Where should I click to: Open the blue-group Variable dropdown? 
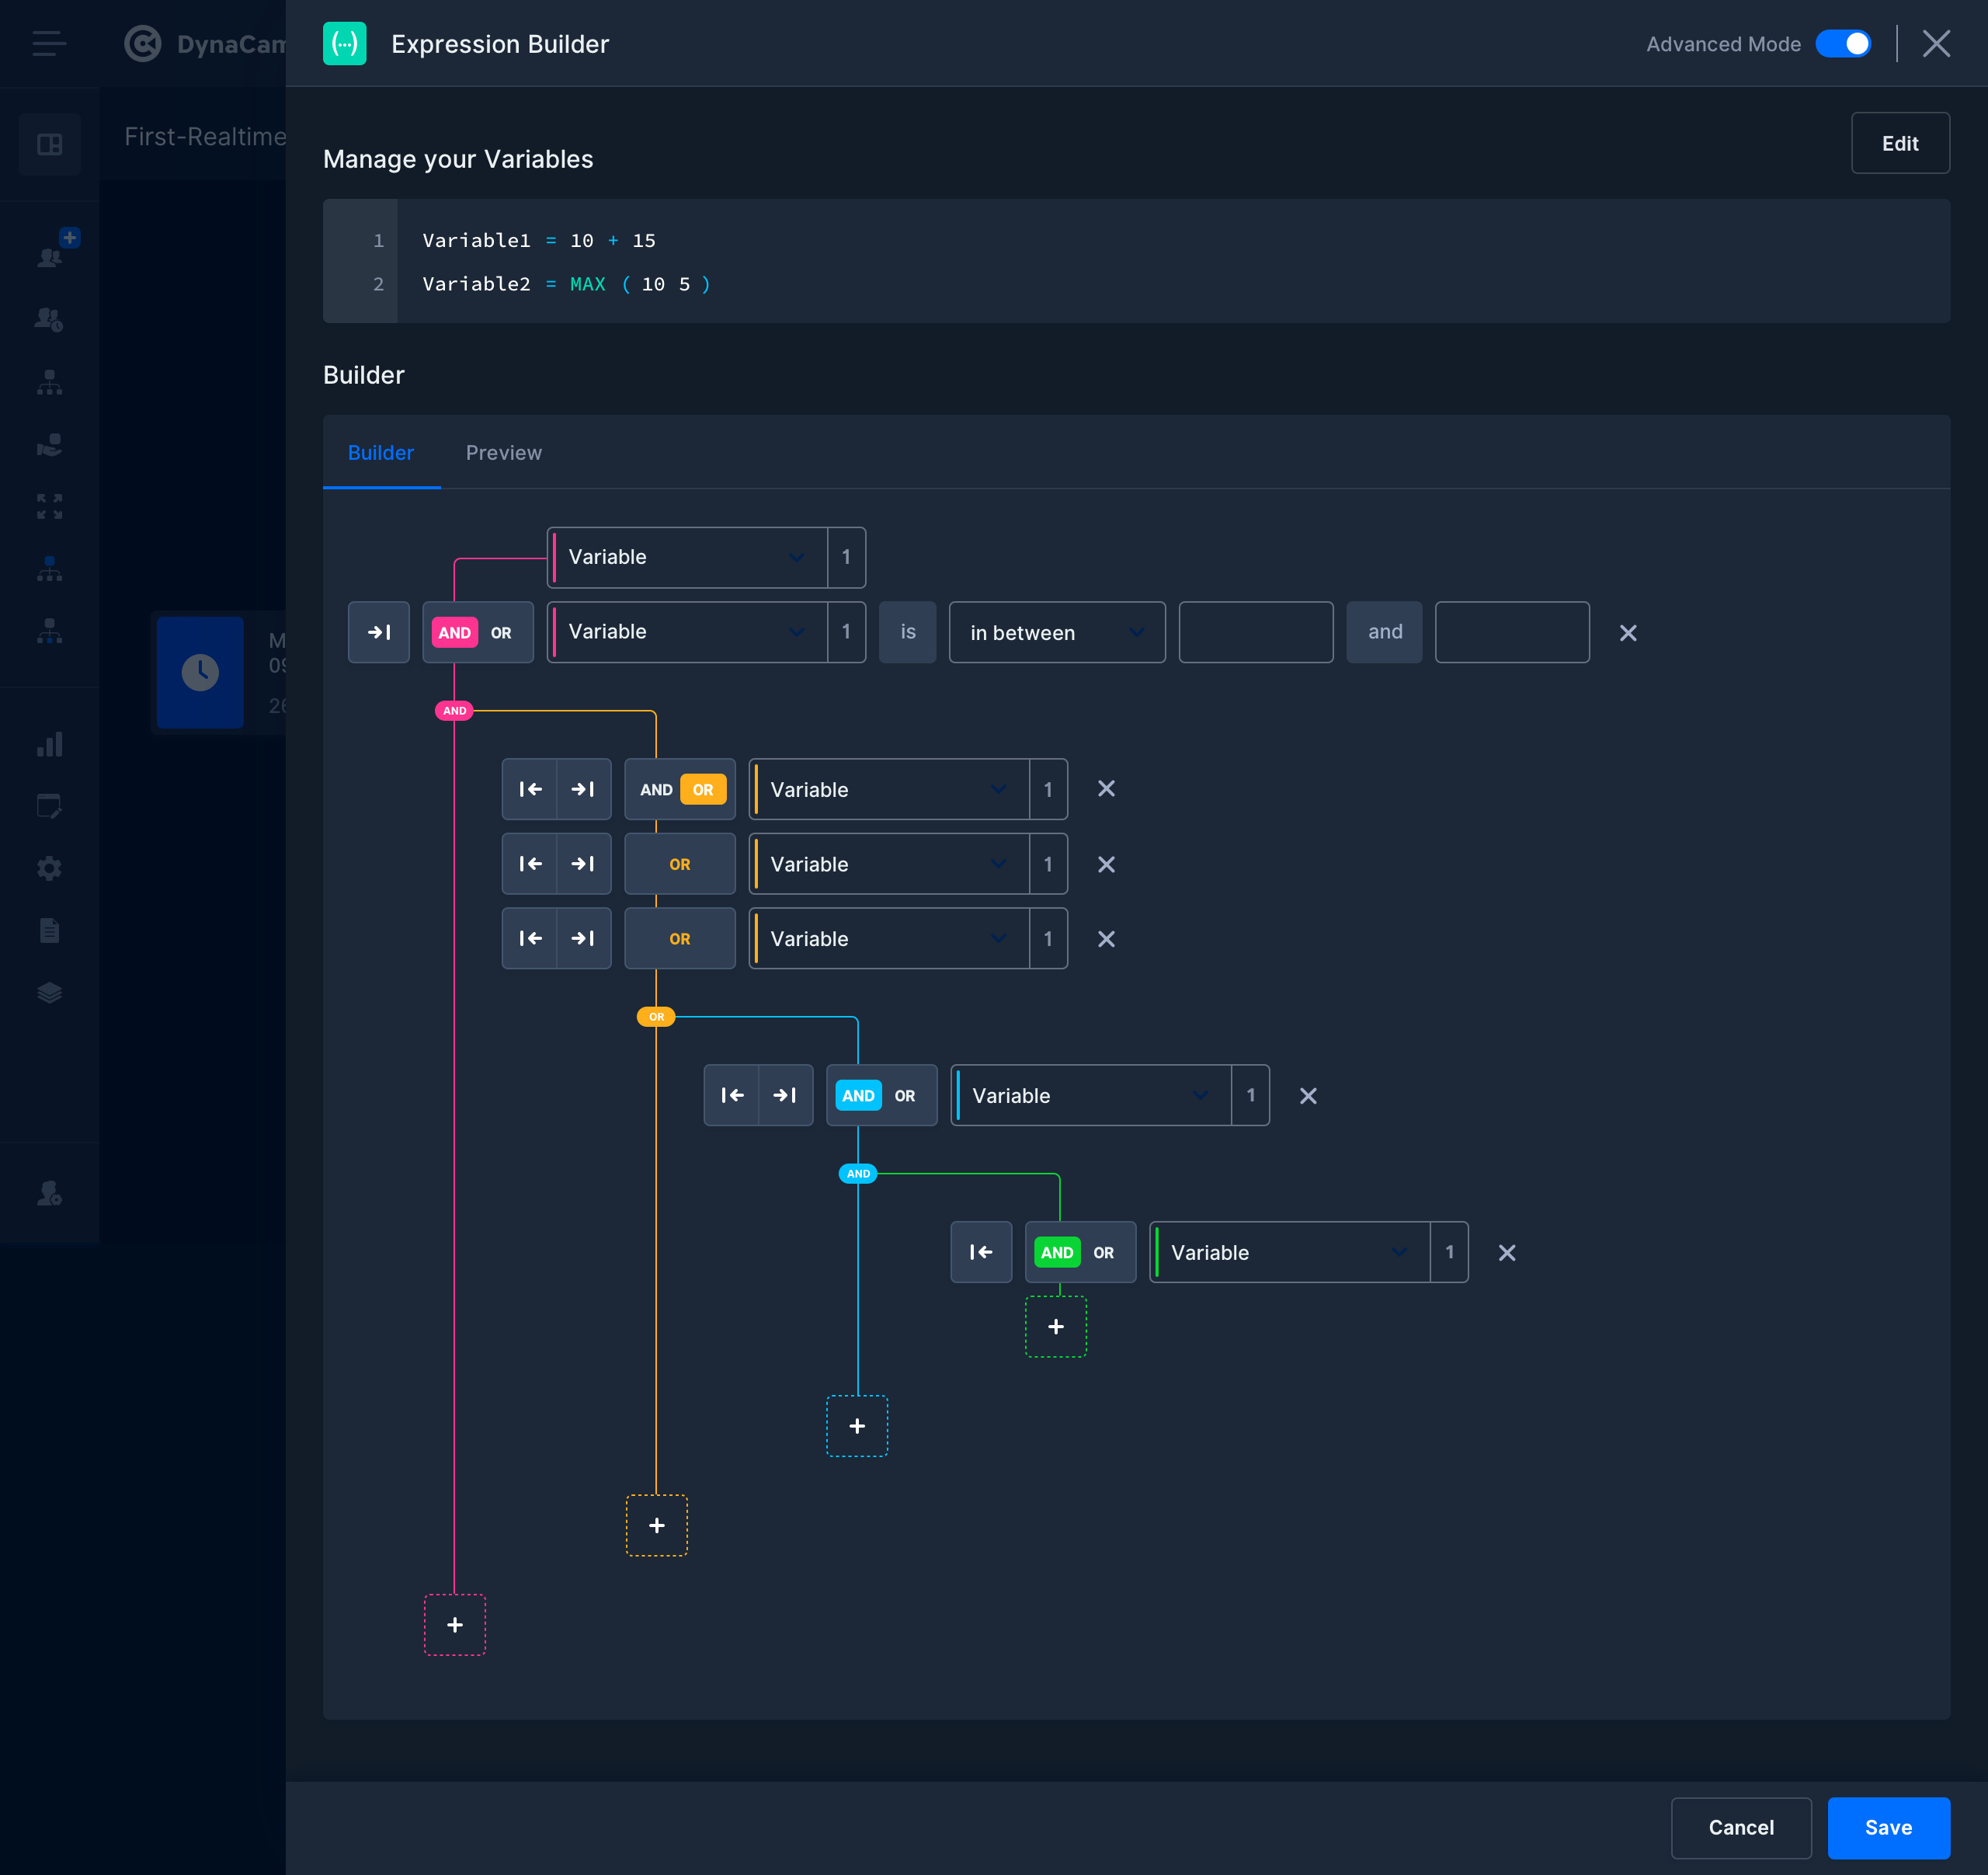click(1090, 1096)
